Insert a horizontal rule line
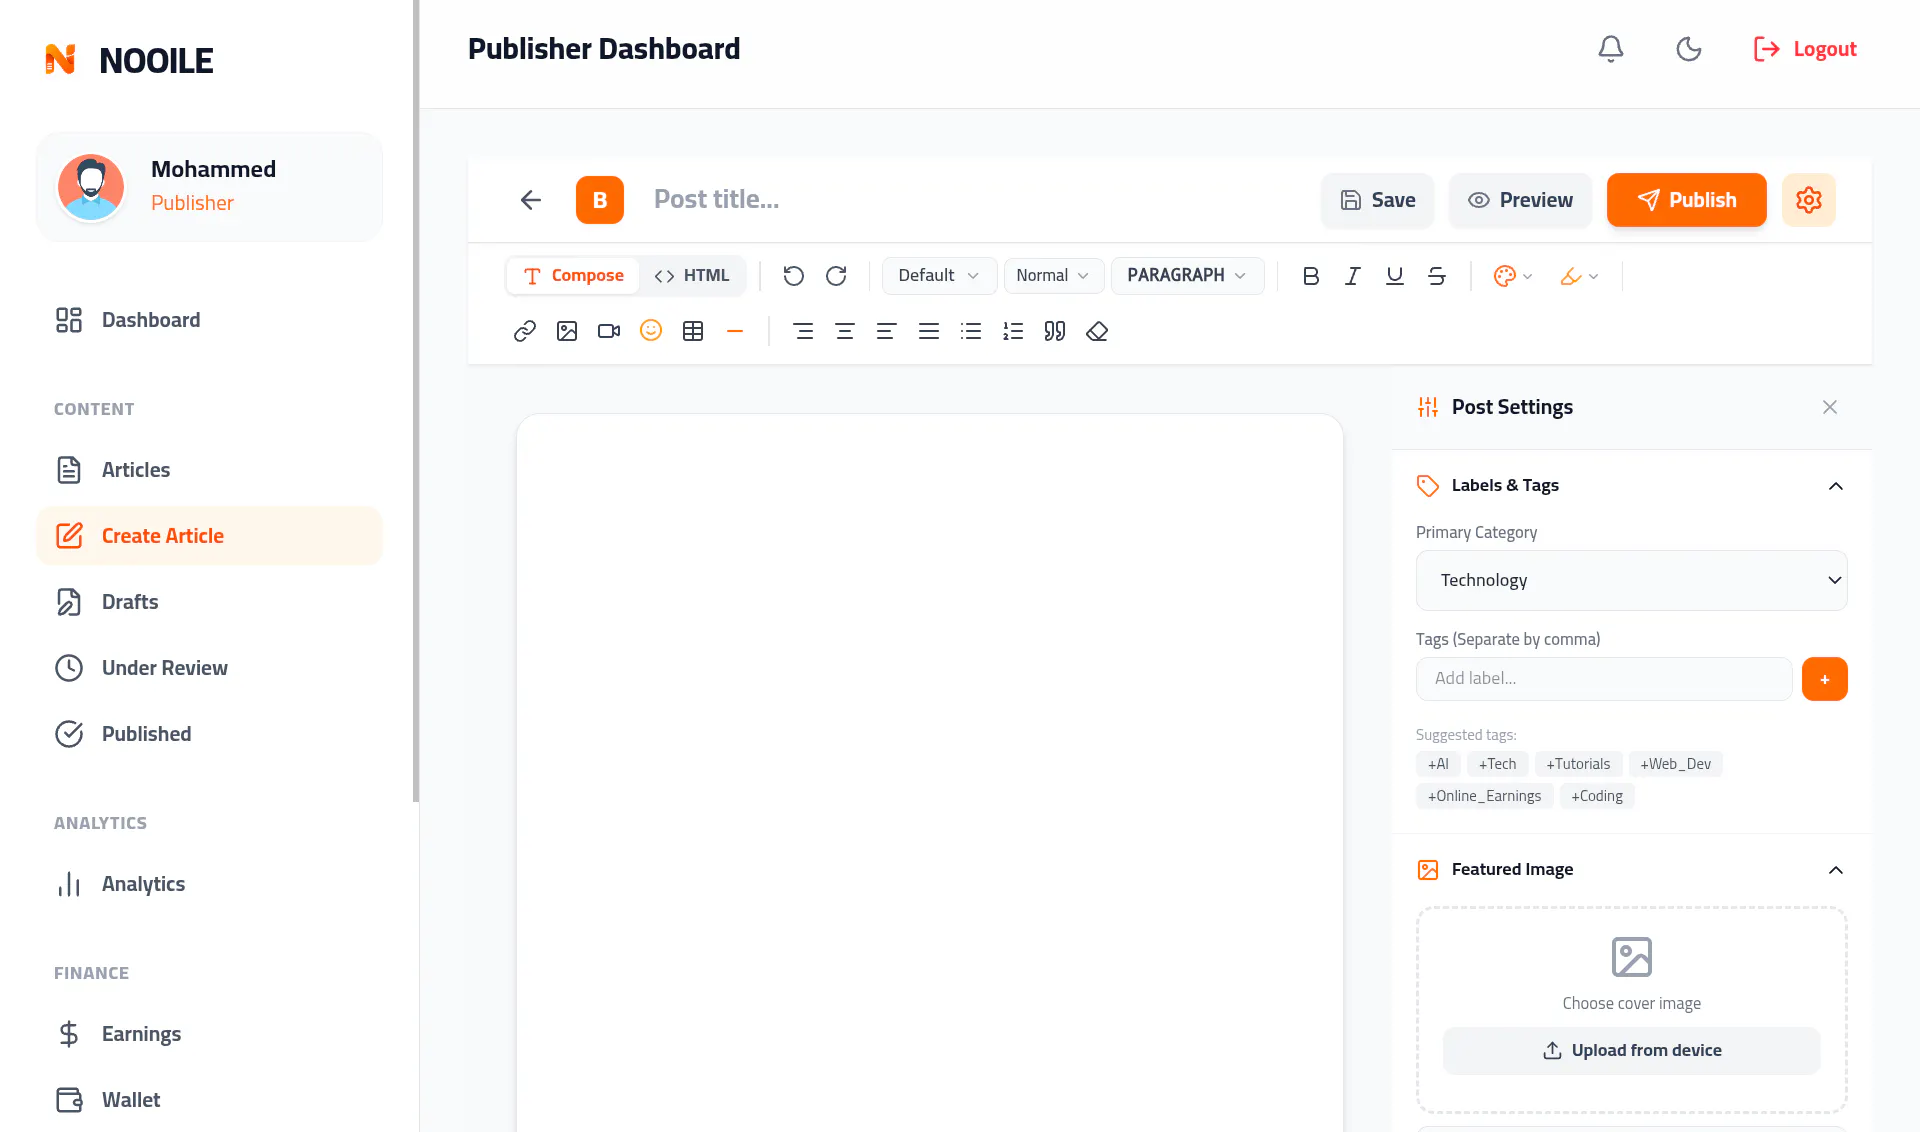The width and height of the screenshot is (1920, 1132). [x=735, y=331]
